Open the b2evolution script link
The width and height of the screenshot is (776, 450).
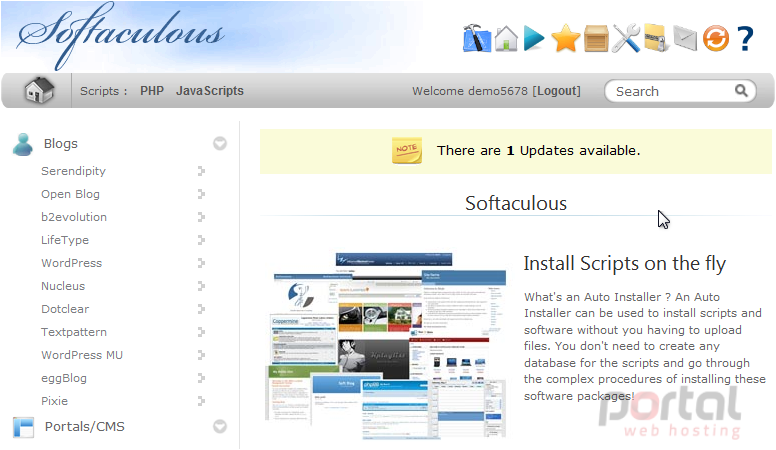coord(74,217)
